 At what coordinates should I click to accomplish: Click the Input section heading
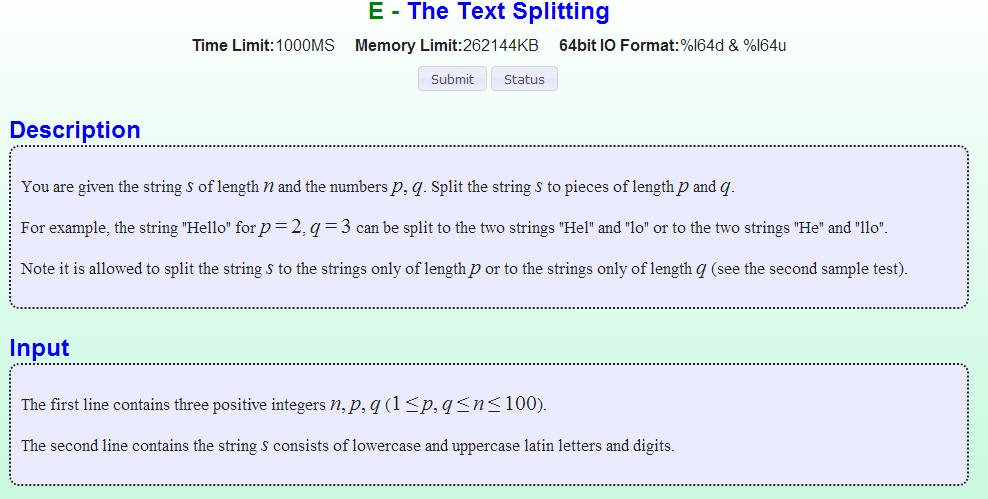(x=39, y=348)
